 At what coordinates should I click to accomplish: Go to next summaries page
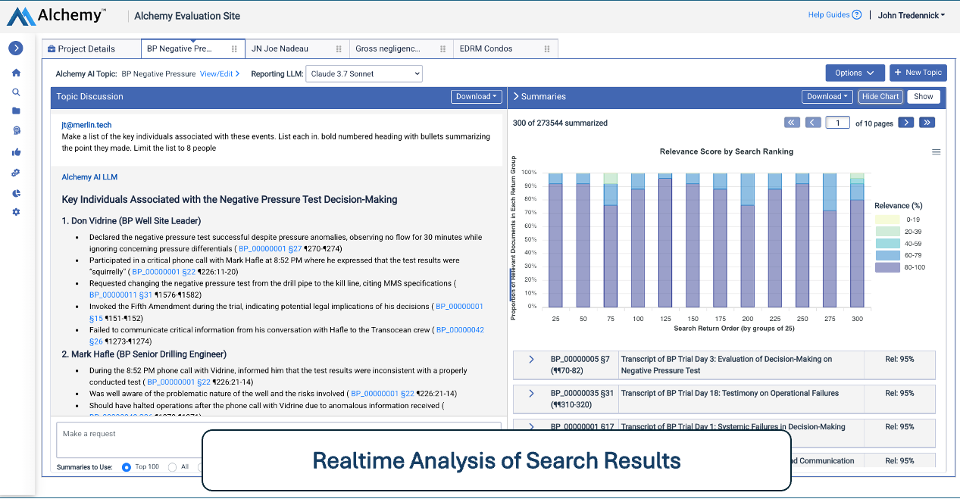click(906, 122)
